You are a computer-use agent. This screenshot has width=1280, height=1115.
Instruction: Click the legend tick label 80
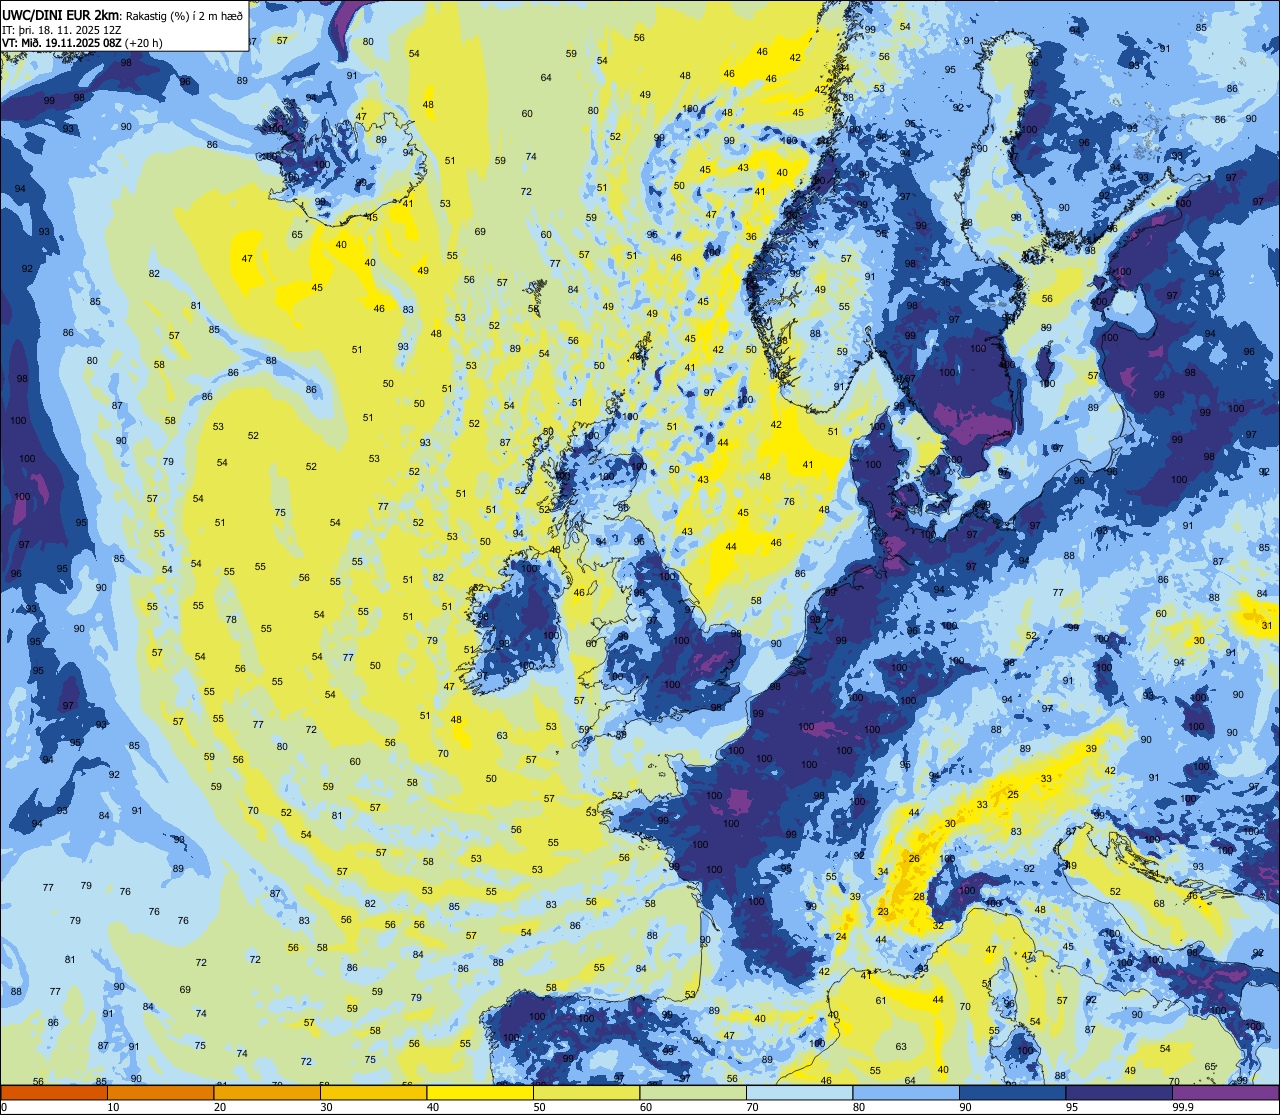pyautogui.click(x=859, y=1107)
